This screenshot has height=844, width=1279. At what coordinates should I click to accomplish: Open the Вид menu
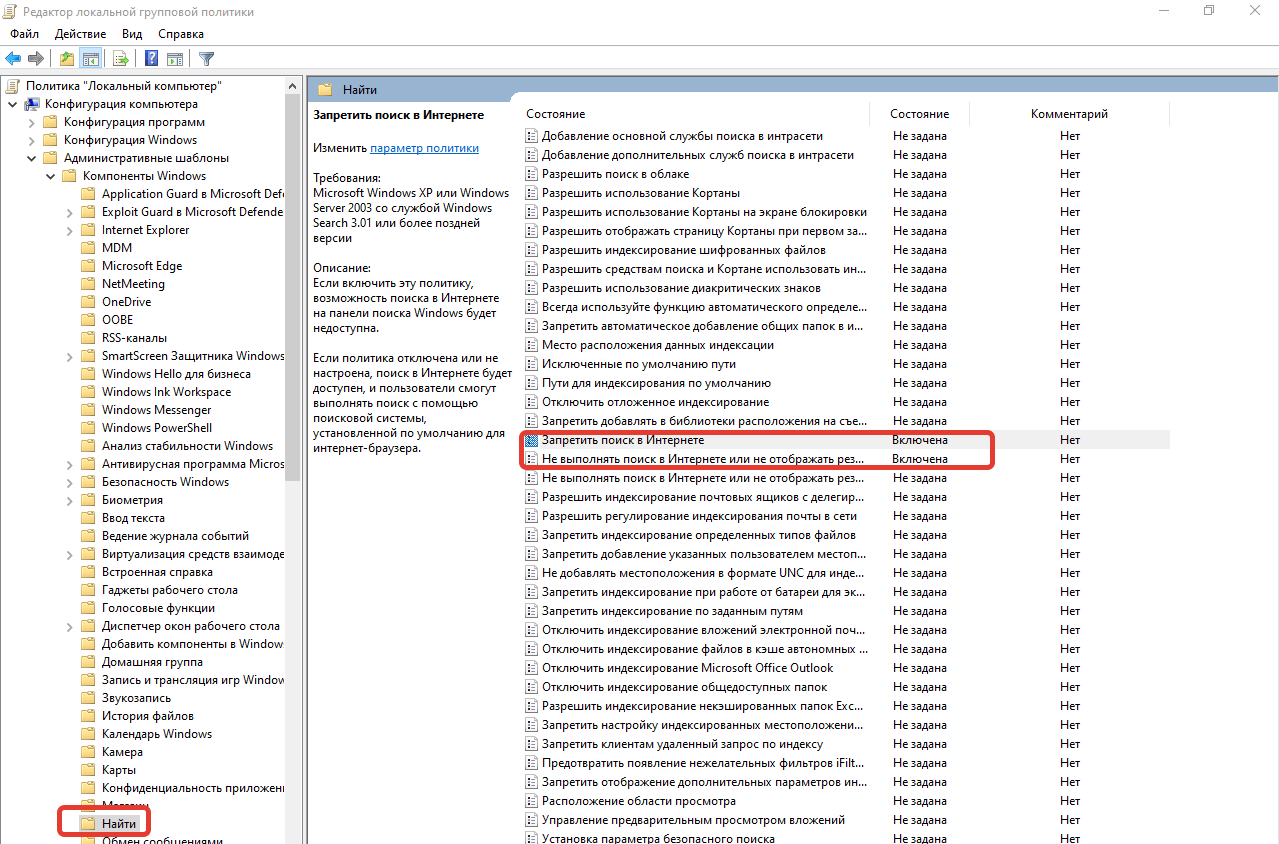pyautogui.click(x=132, y=34)
